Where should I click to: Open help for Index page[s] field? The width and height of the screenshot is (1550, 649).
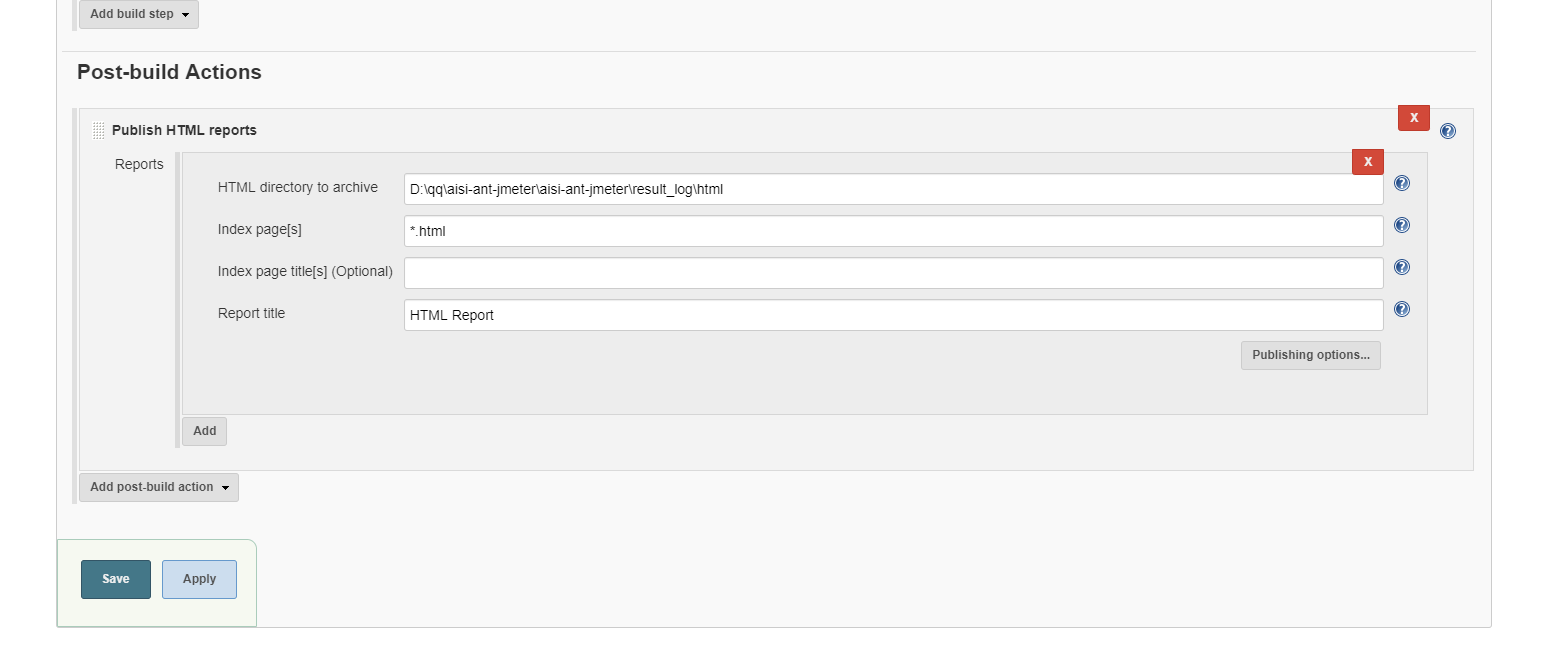point(1401,225)
